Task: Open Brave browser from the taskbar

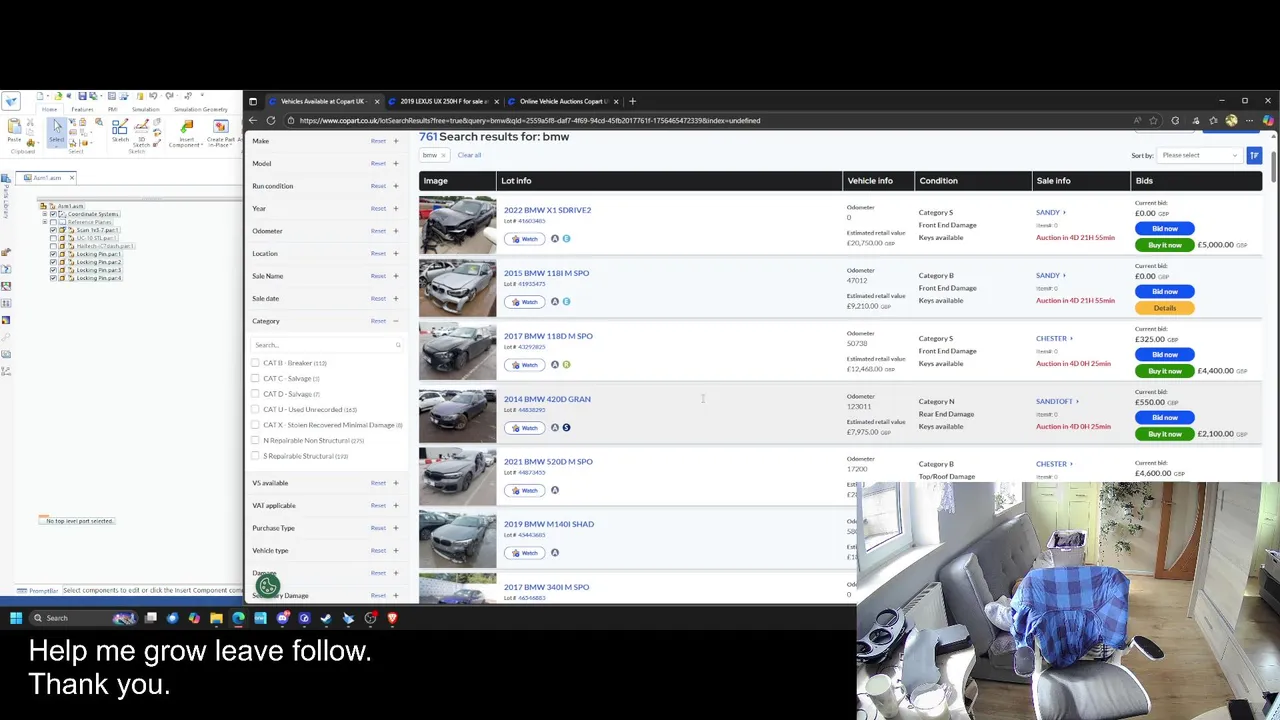Action: pos(392,618)
